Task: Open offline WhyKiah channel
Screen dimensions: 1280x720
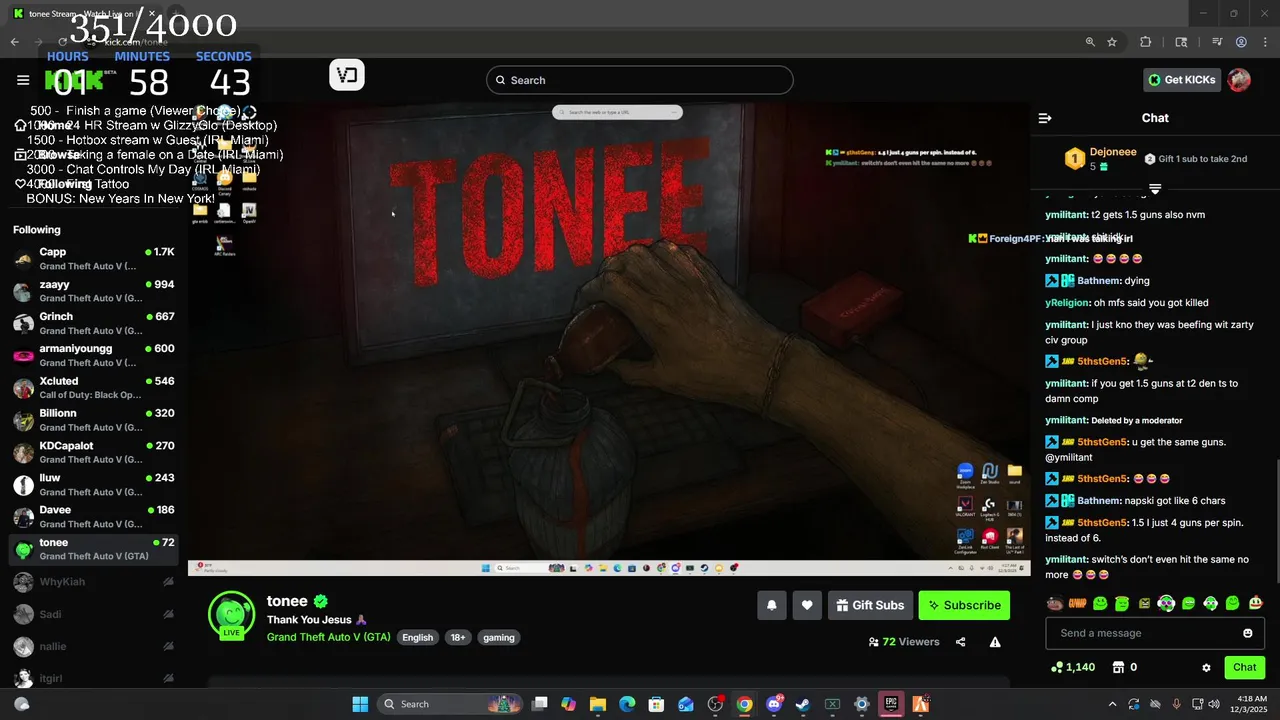Action: coord(94,581)
